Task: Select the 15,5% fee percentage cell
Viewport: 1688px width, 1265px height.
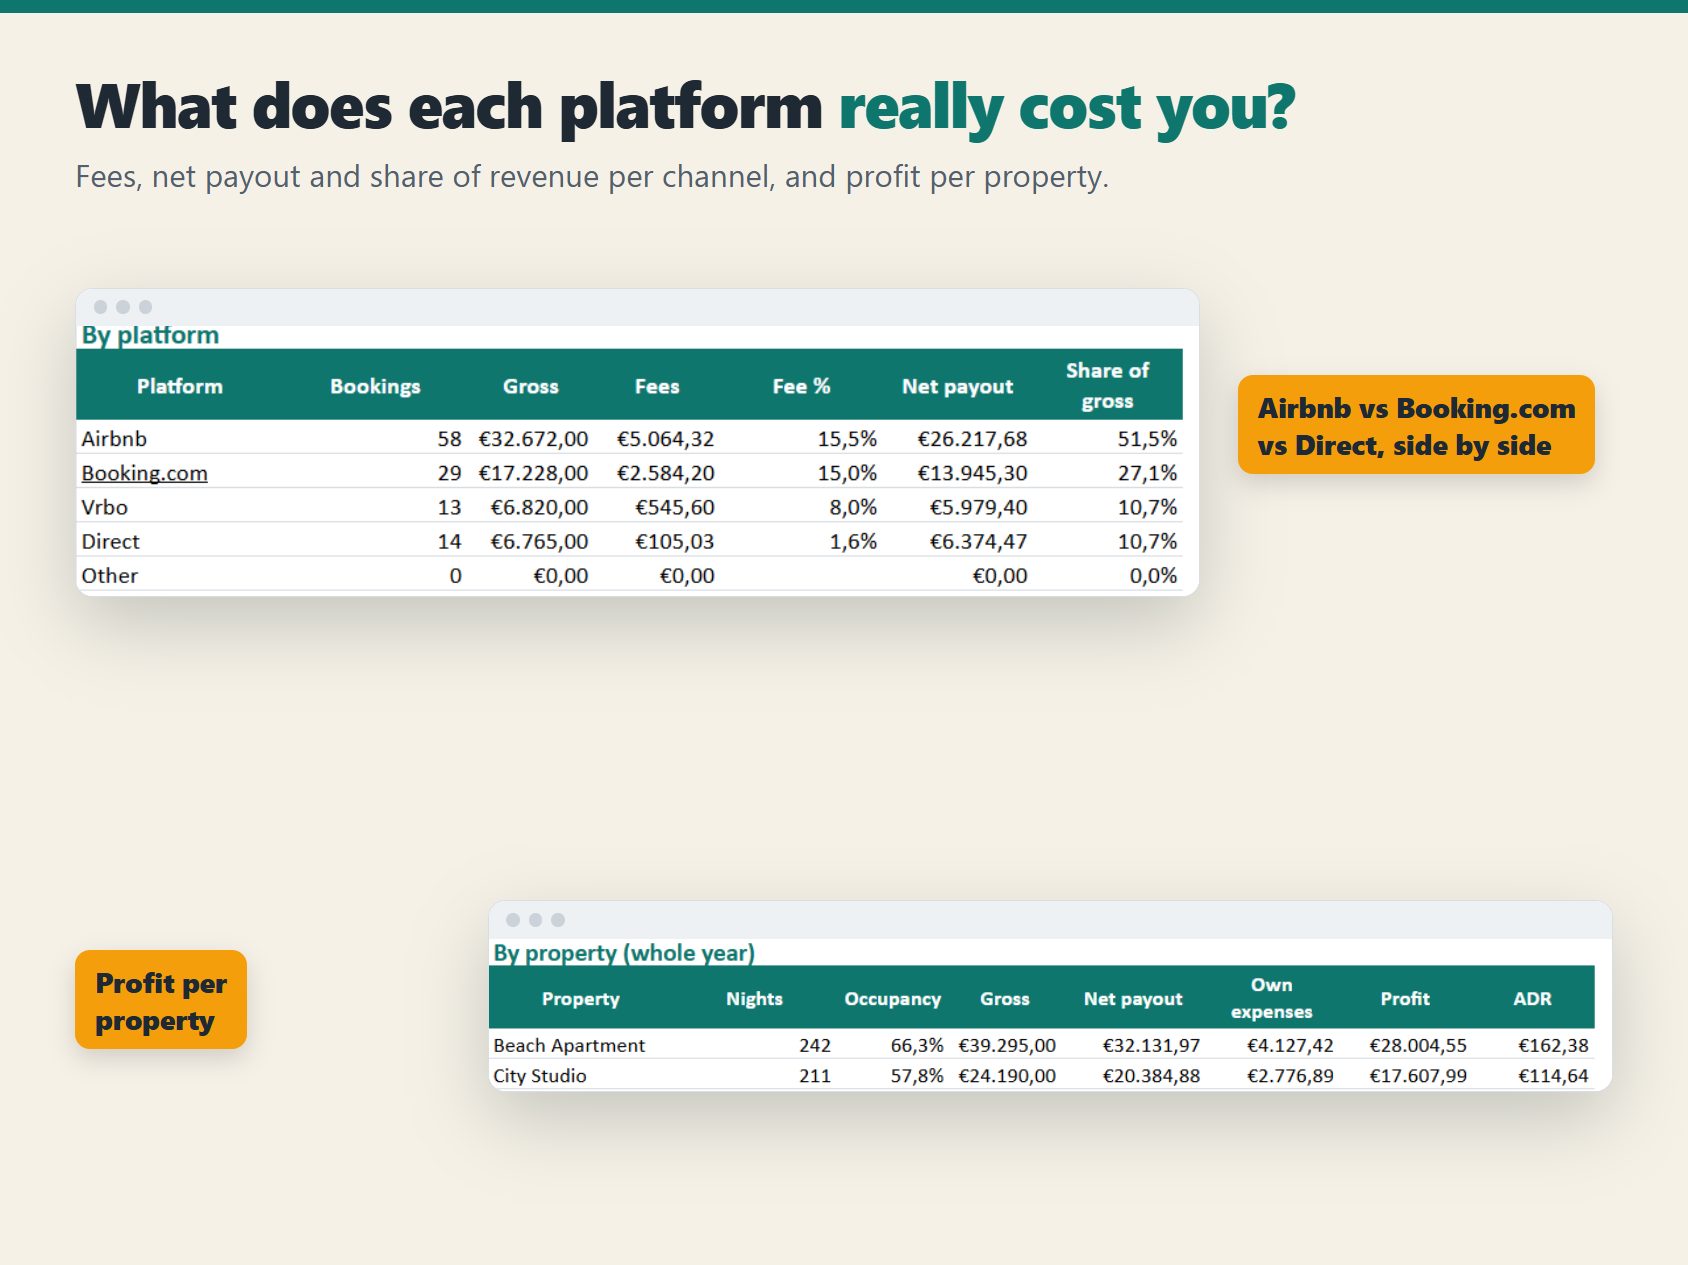Action: point(847,439)
